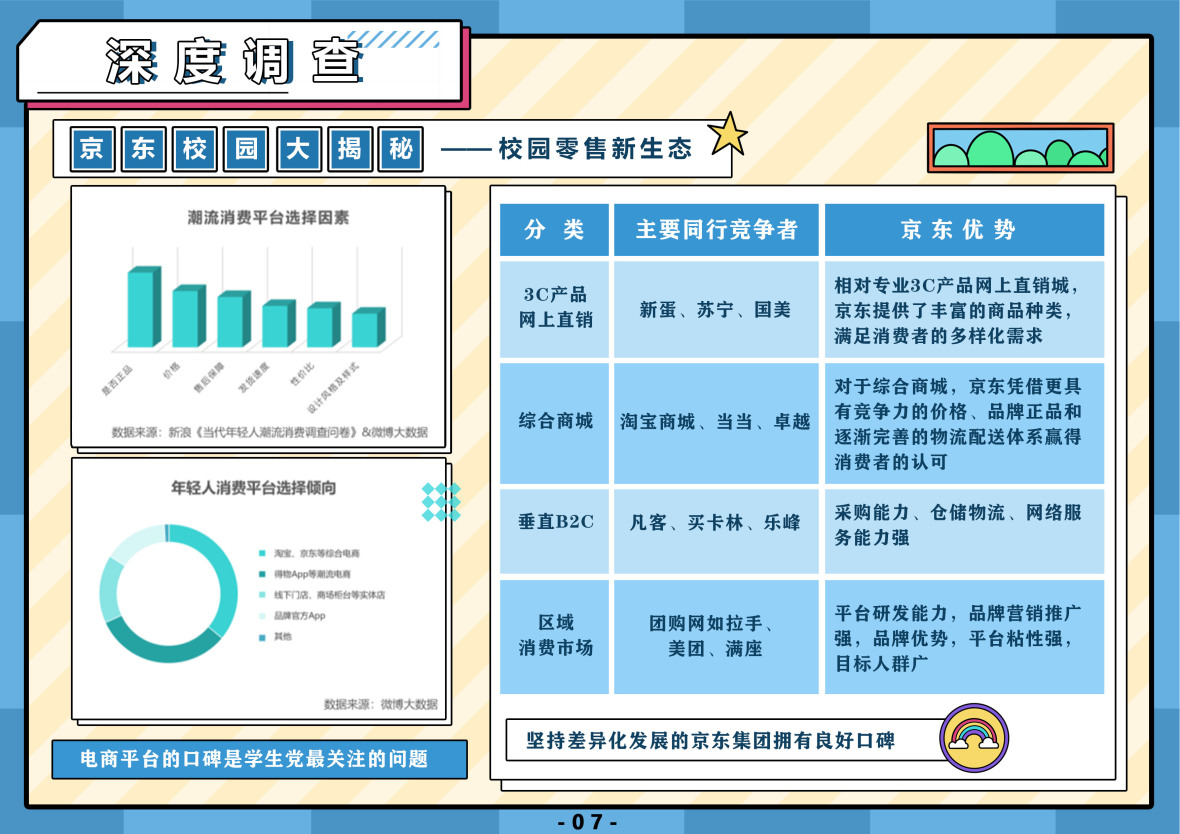Click the 采购能力、仓储物流 advantage cell

point(965,531)
